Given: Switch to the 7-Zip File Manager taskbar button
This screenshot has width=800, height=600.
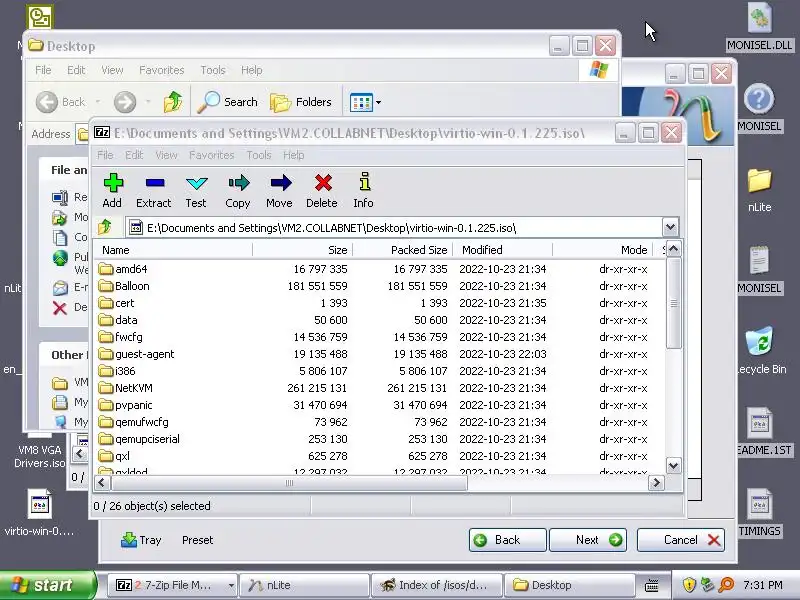Looking at the screenshot, I should 171,585.
